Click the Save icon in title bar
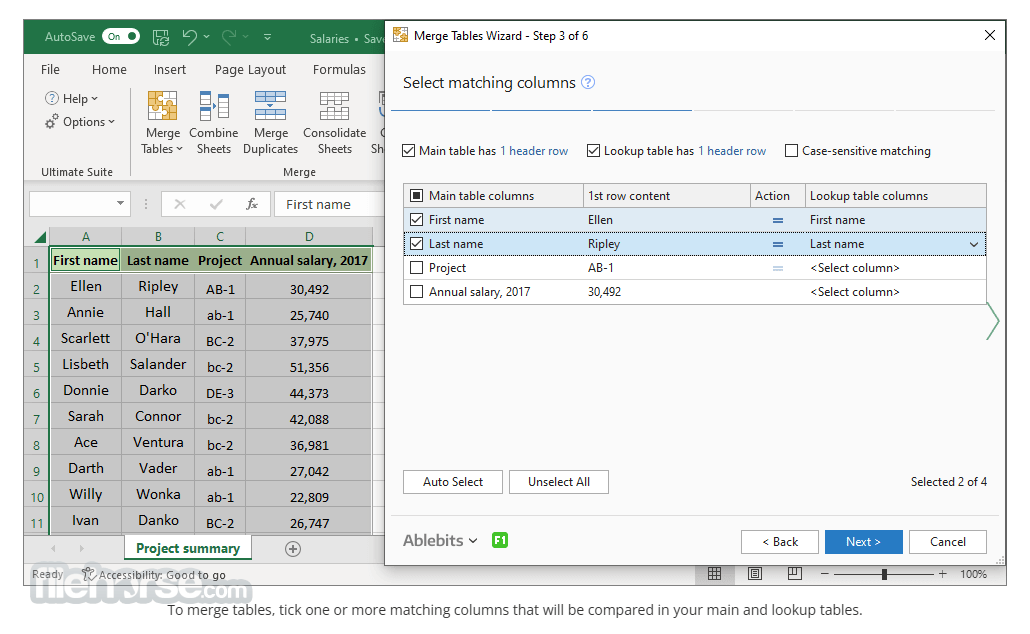The height and width of the screenshot is (634, 1030). coord(161,37)
